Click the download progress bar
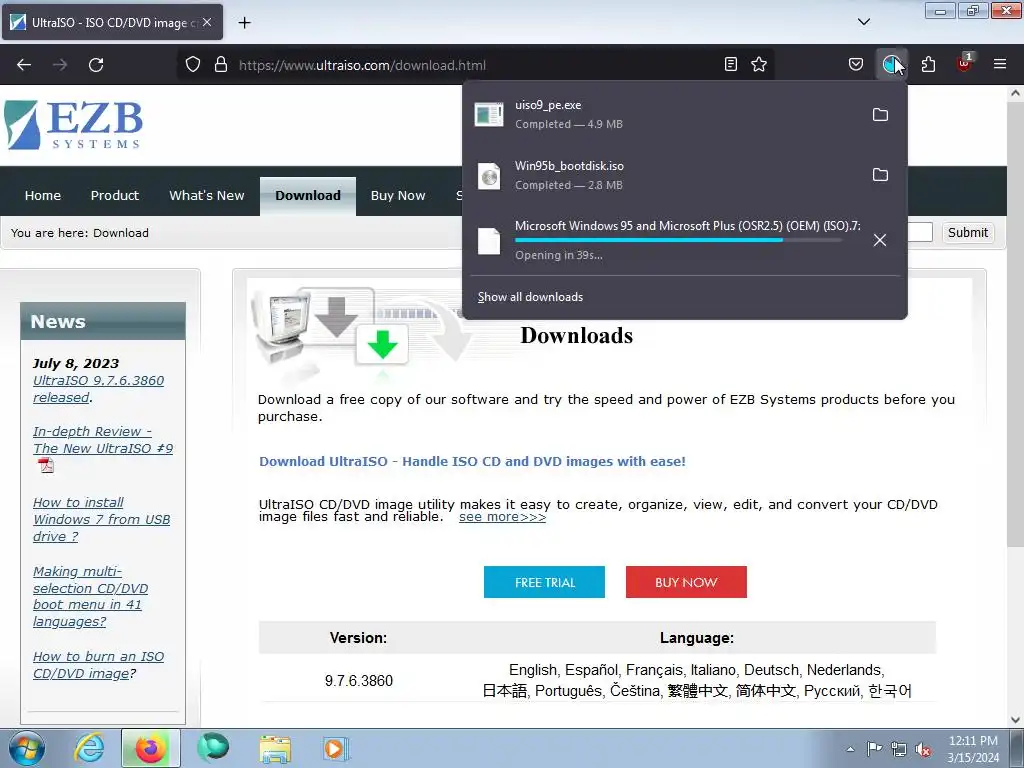 coord(679,240)
